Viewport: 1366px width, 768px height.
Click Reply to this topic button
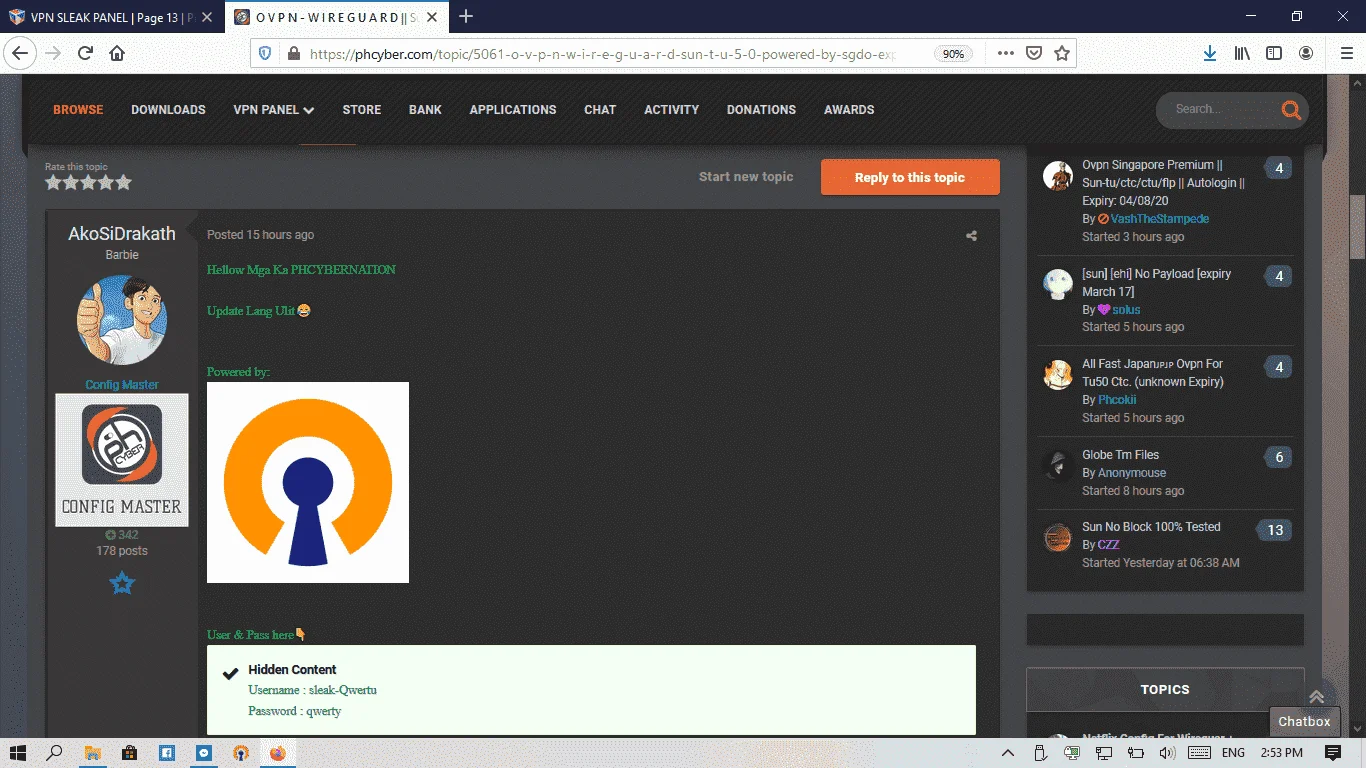click(910, 177)
